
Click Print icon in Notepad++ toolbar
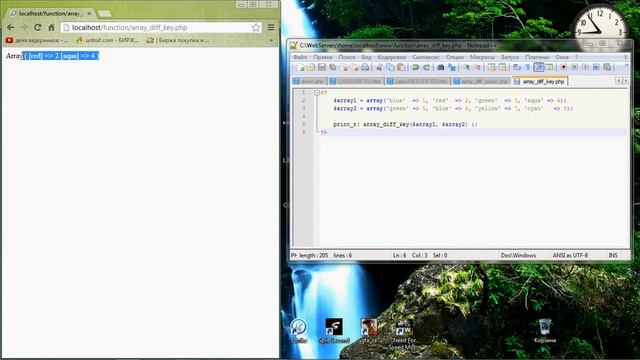click(x=365, y=67)
